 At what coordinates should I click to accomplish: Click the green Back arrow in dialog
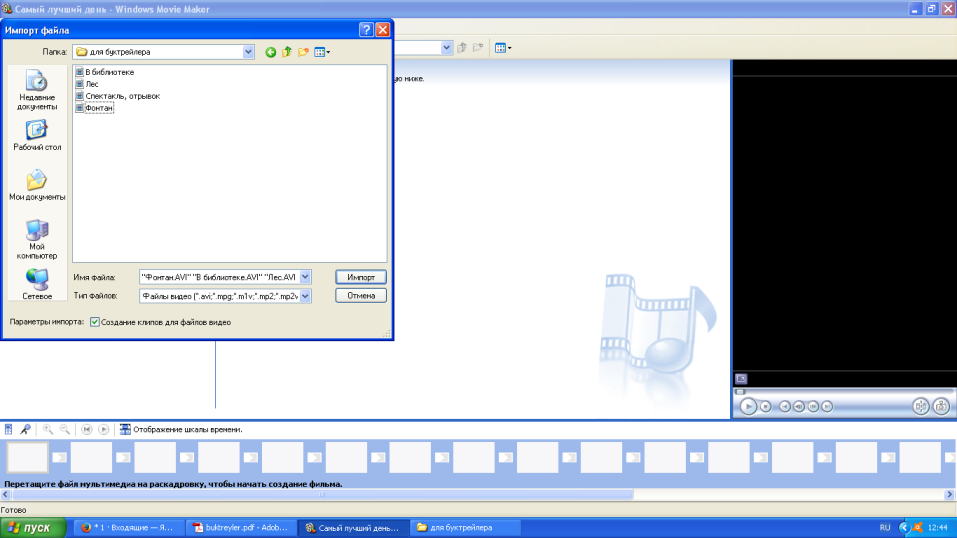pos(270,53)
